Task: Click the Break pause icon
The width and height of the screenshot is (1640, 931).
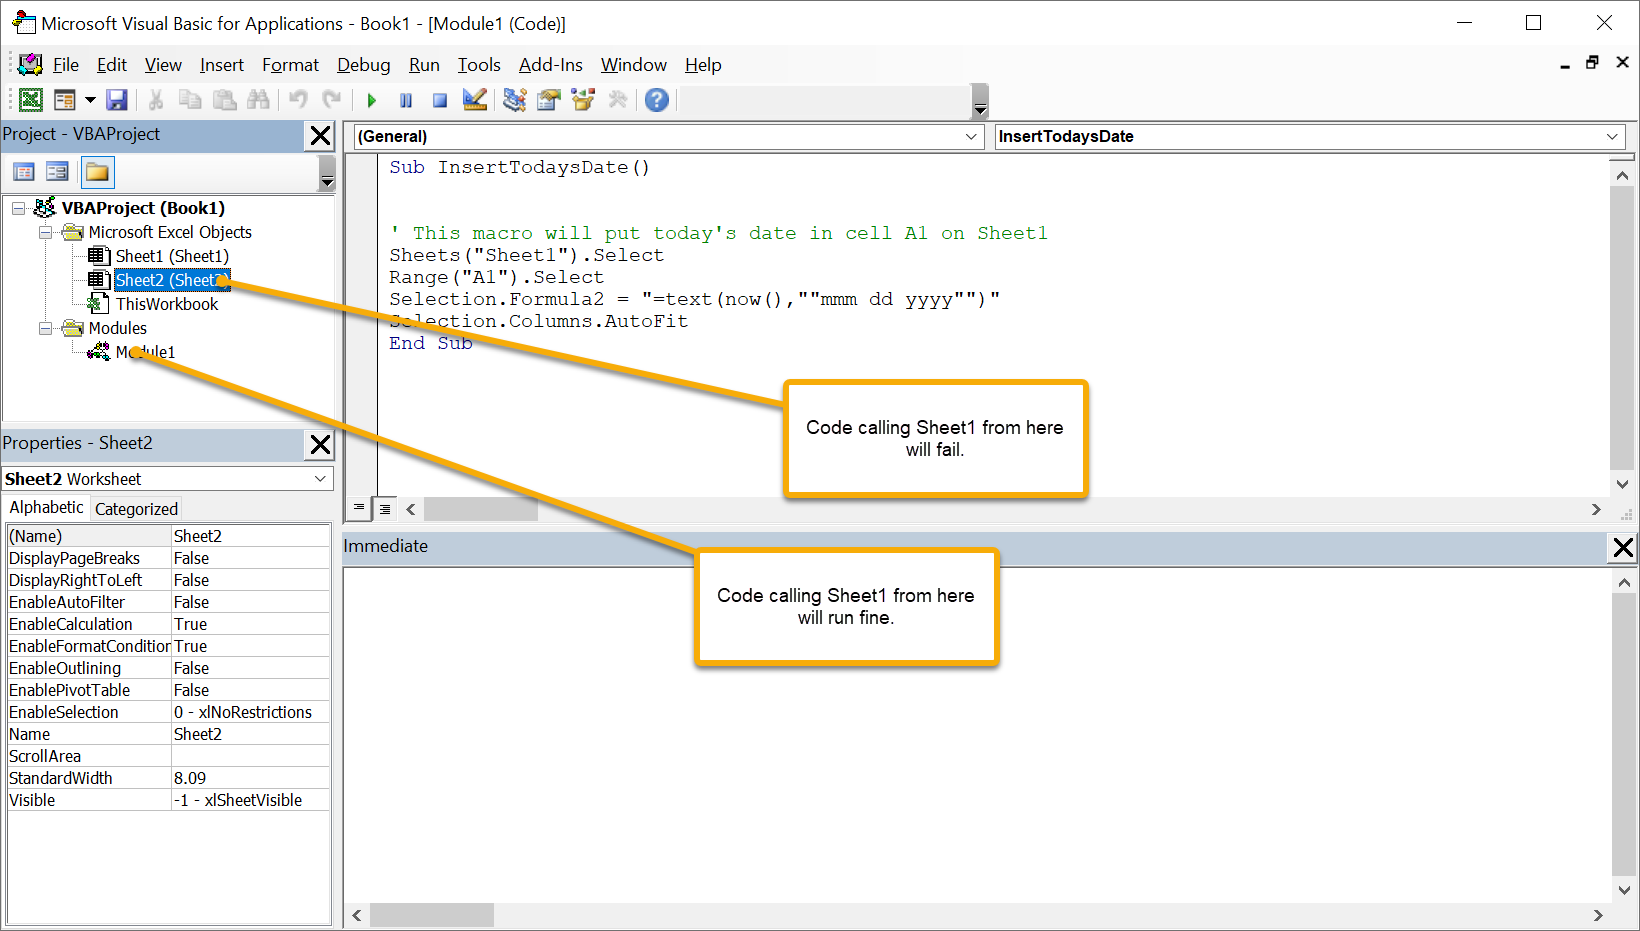Action: (406, 100)
